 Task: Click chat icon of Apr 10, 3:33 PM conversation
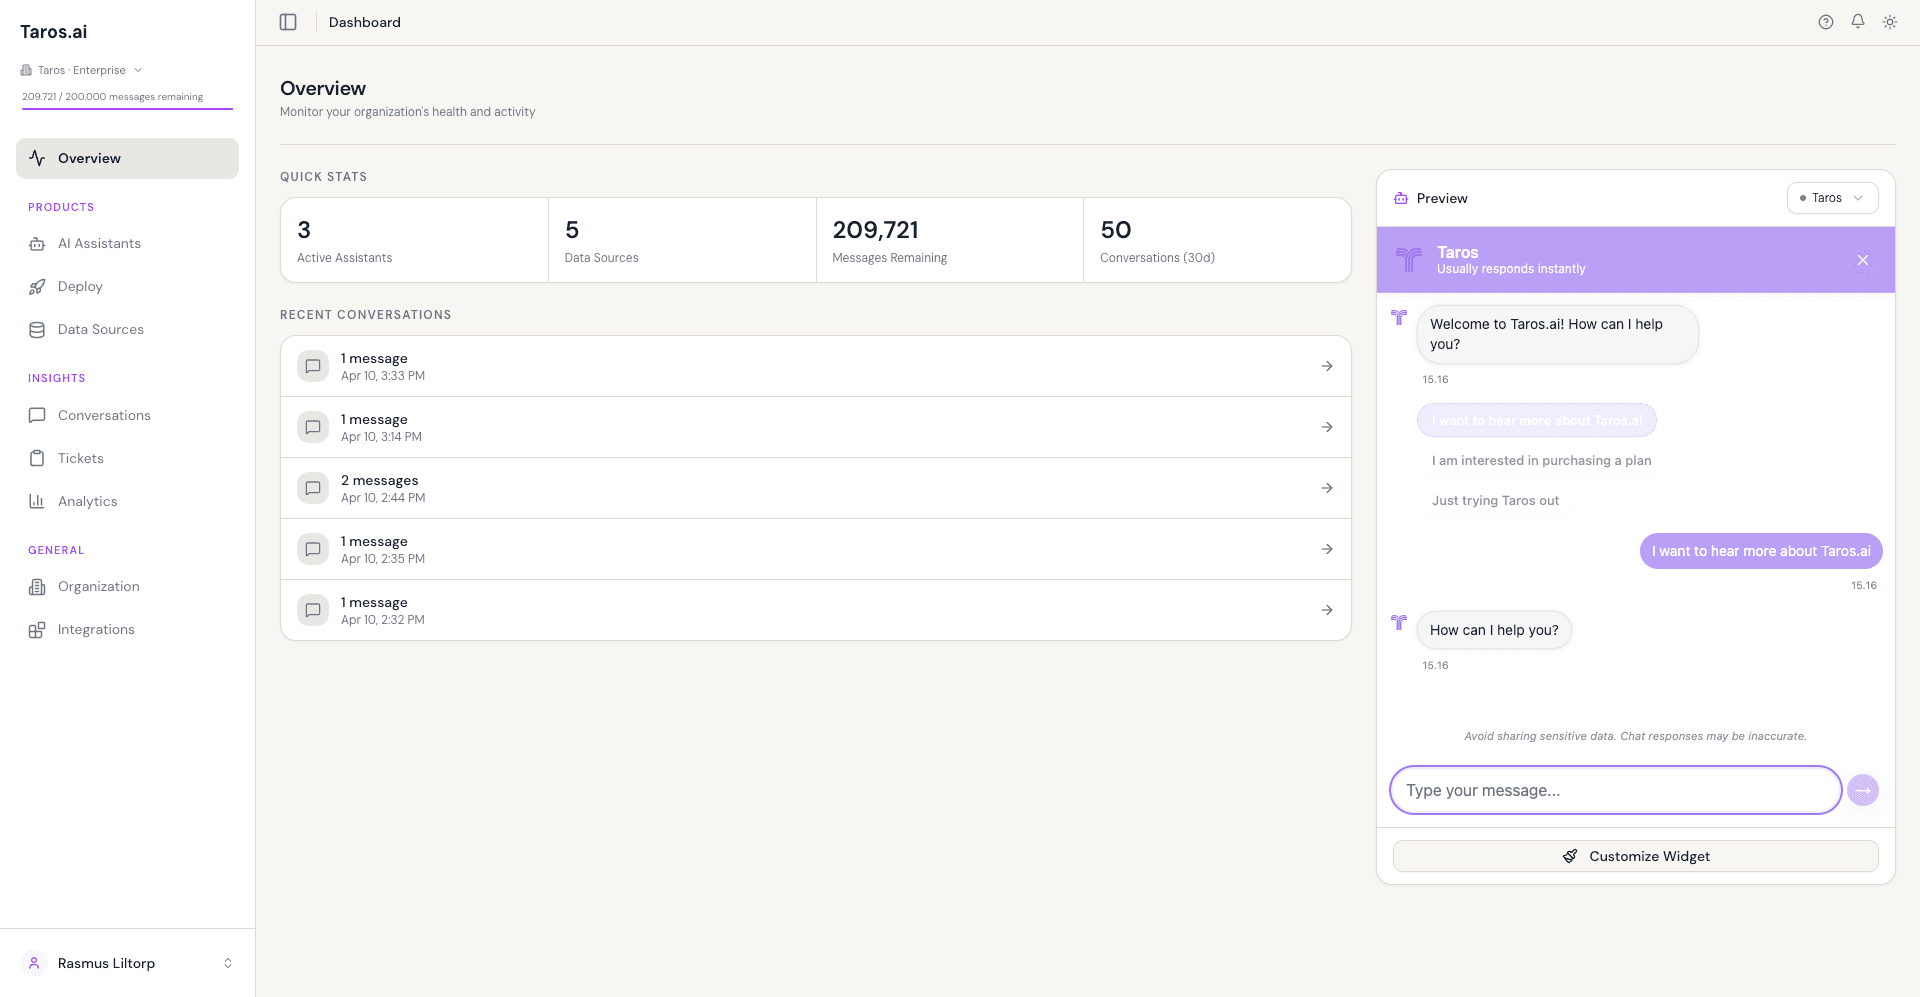tap(313, 366)
